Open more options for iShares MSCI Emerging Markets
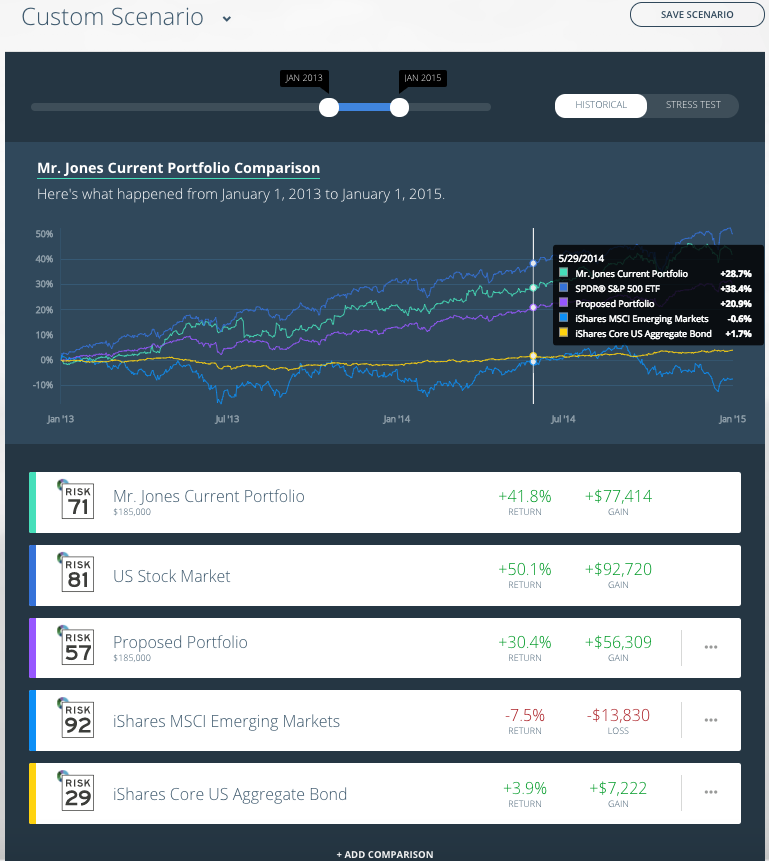The height and width of the screenshot is (861, 769). click(711, 720)
